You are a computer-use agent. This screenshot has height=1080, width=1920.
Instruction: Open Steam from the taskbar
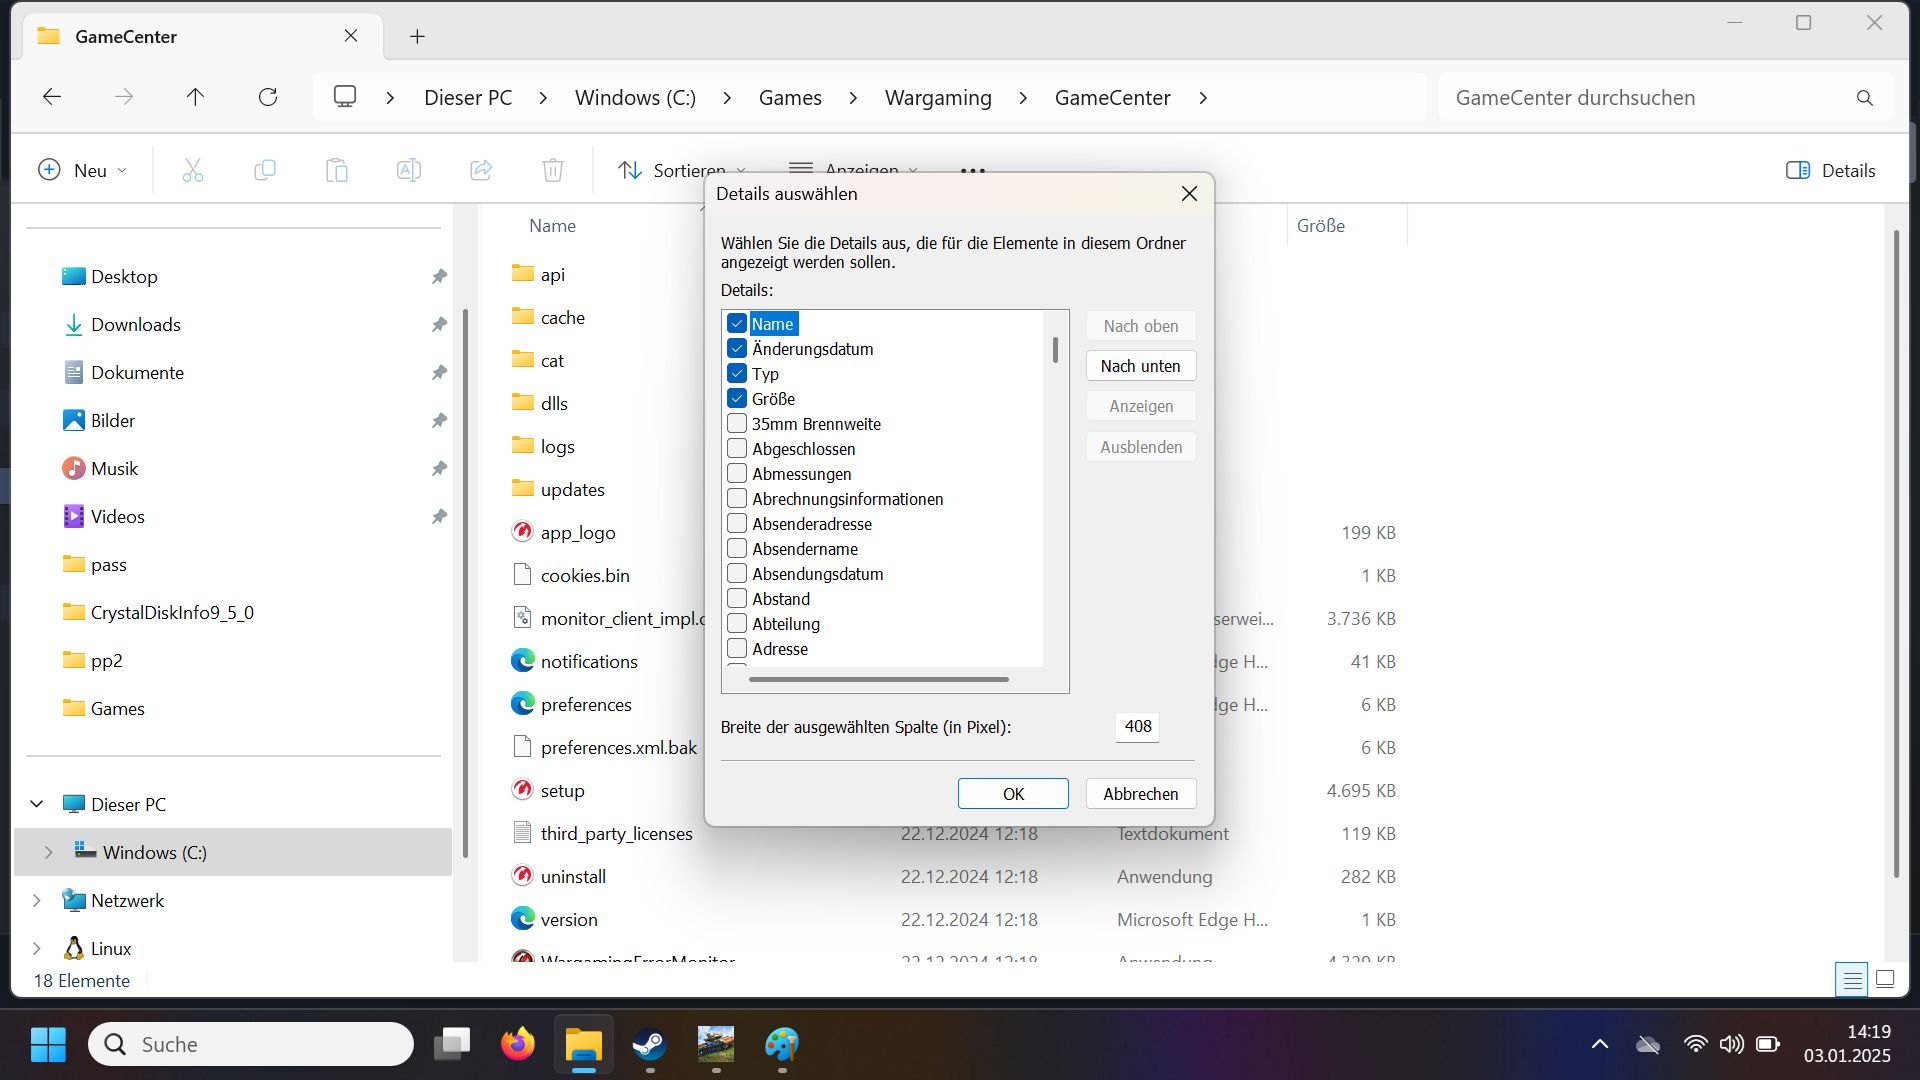[650, 1045]
